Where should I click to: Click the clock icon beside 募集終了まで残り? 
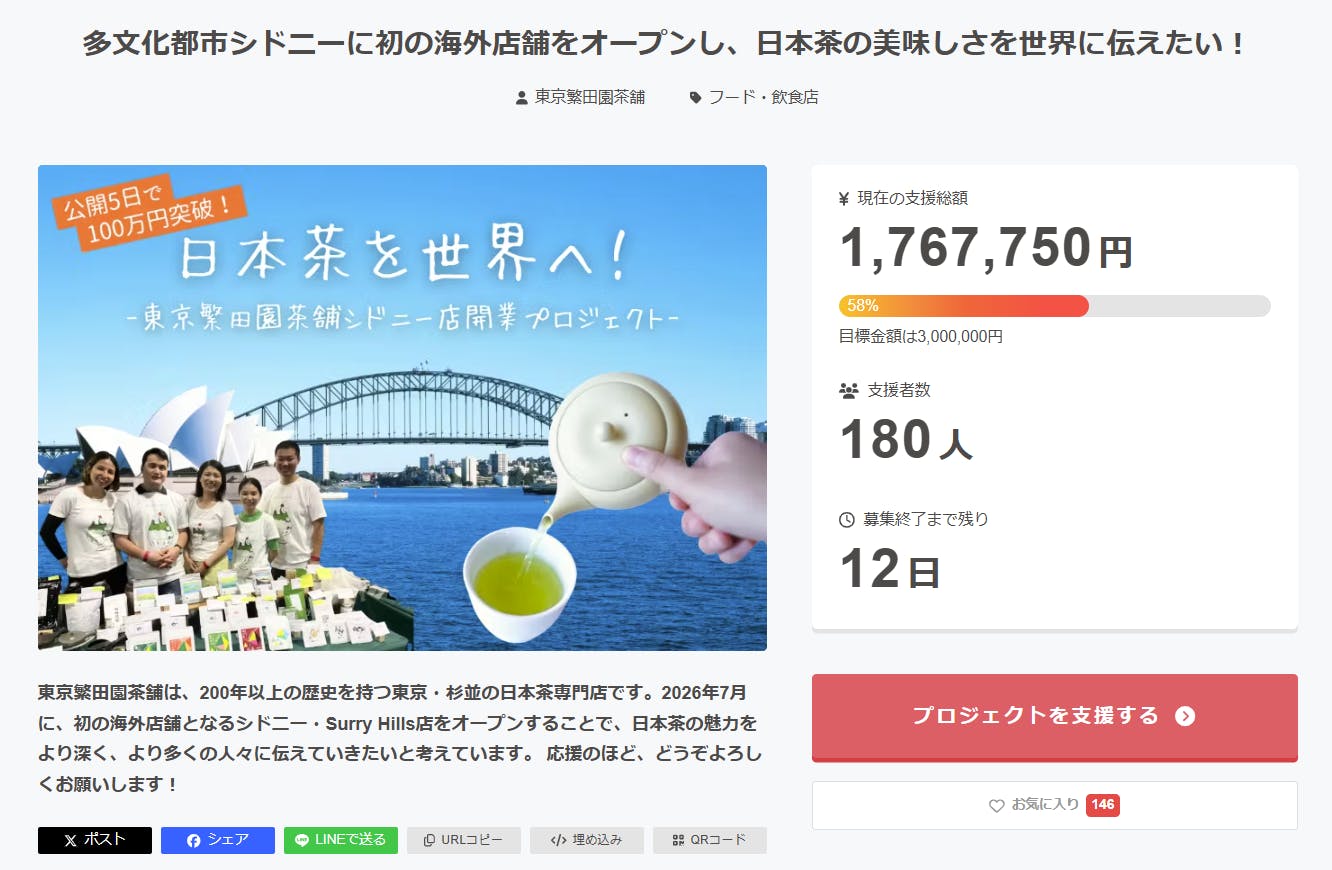pyautogui.click(x=846, y=520)
